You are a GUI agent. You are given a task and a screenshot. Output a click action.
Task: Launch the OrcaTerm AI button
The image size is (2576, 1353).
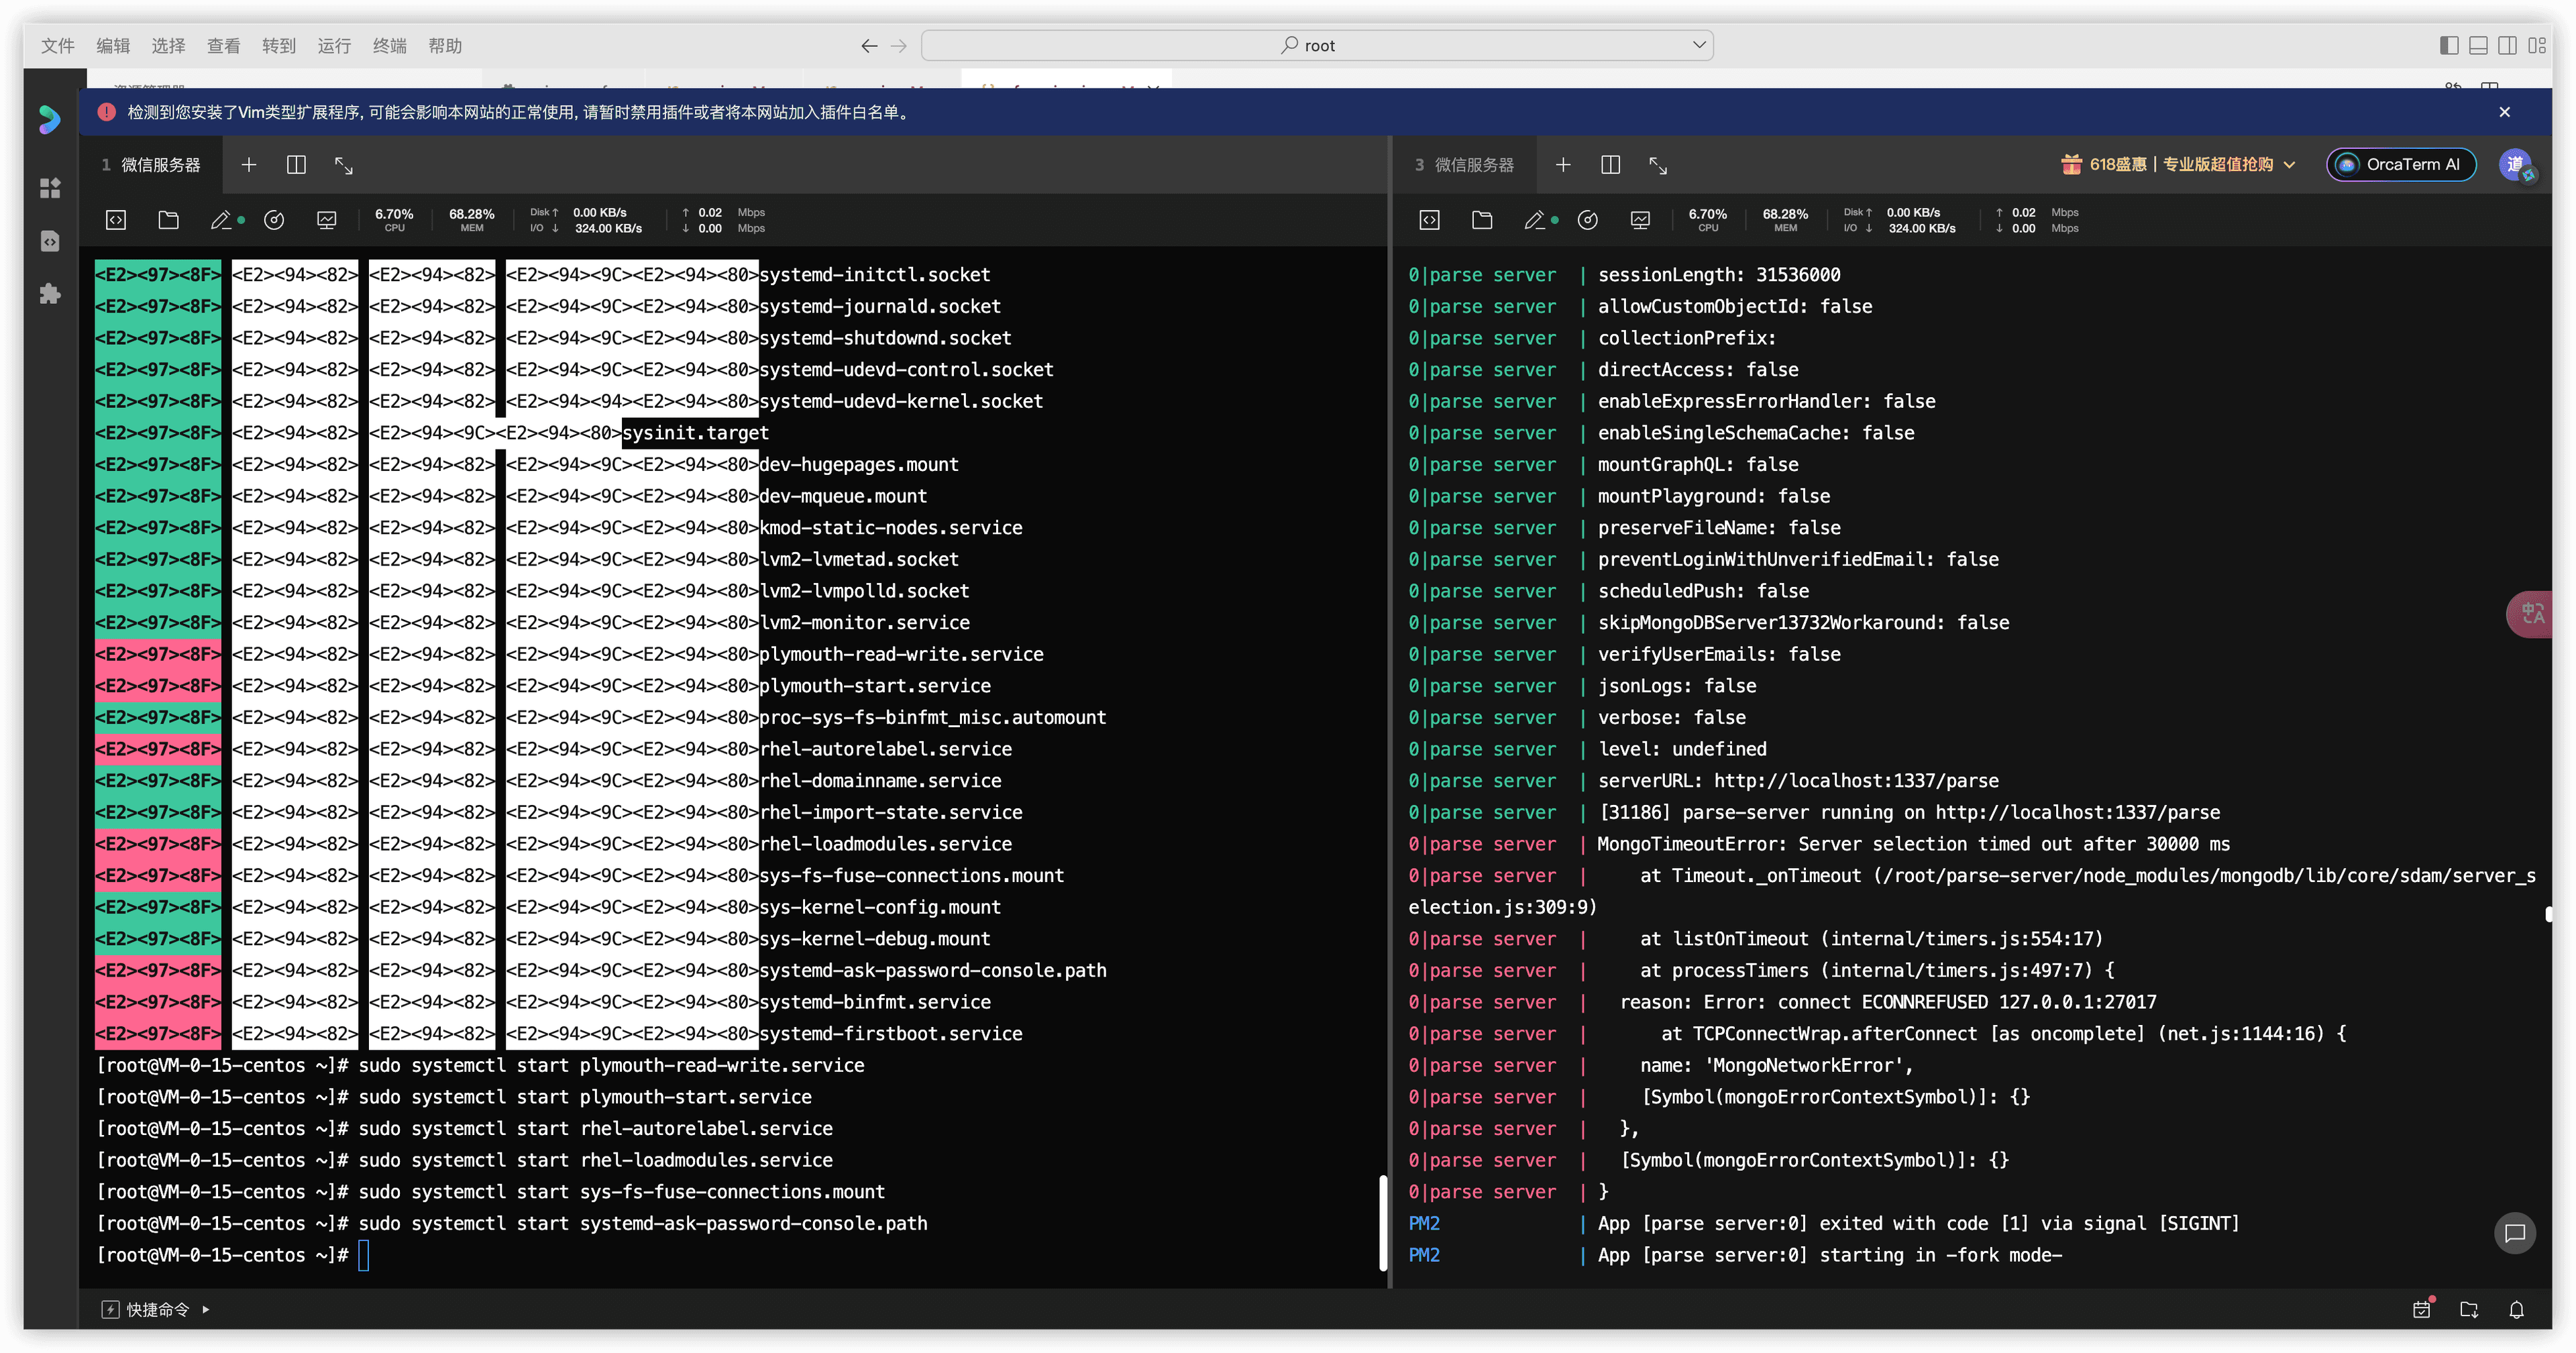pyautogui.click(x=2401, y=165)
